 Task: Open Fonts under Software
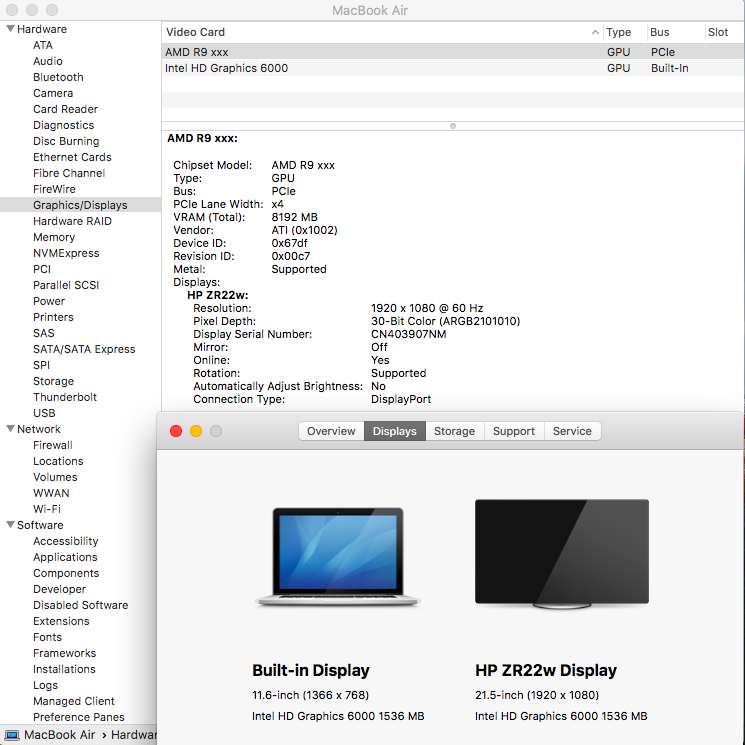pos(47,637)
